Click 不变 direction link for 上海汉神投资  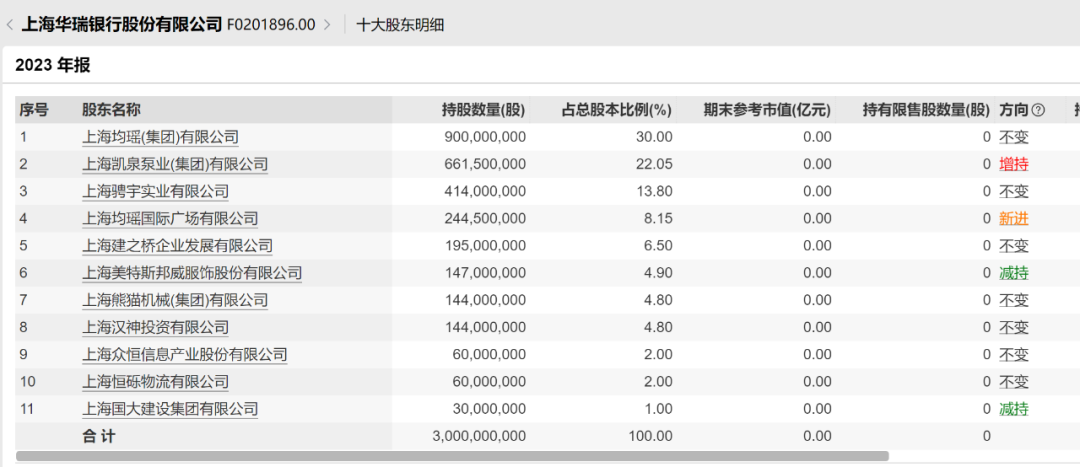coord(1014,327)
